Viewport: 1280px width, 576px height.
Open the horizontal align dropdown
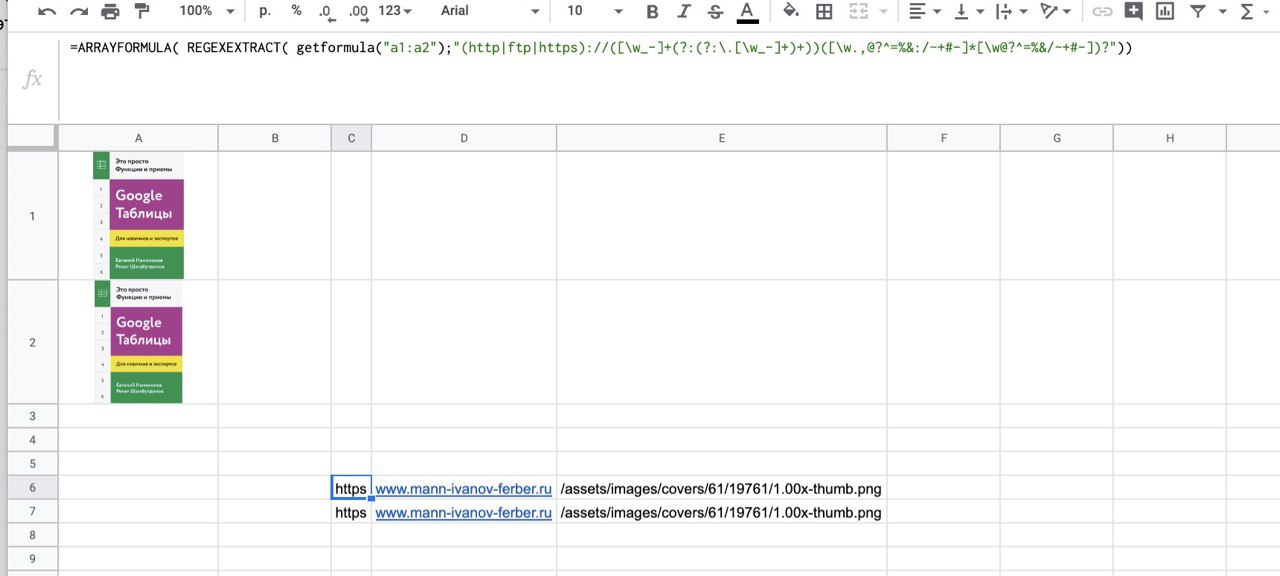tap(925, 11)
